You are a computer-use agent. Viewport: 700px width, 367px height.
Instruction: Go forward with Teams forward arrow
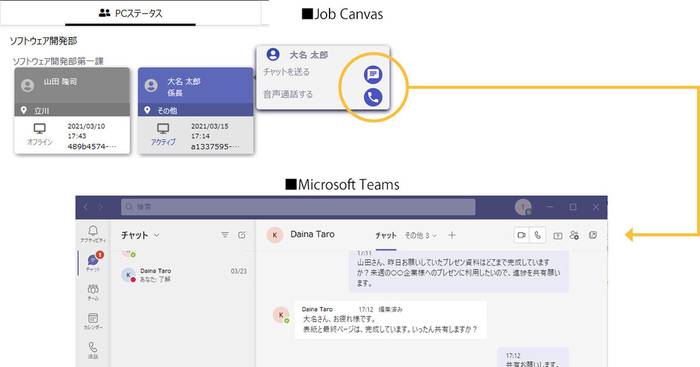pos(101,207)
